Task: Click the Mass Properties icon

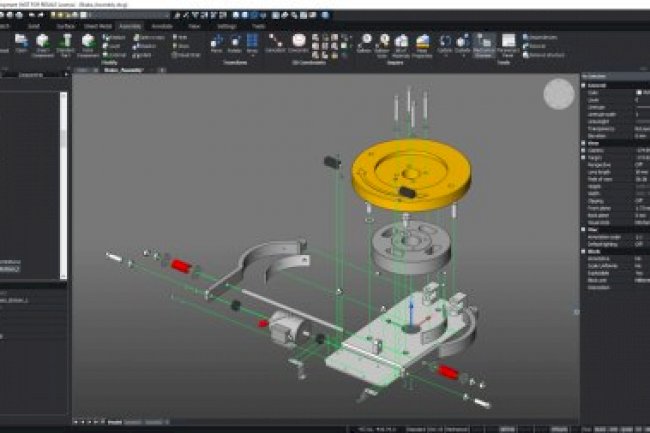Action: point(425,44)
